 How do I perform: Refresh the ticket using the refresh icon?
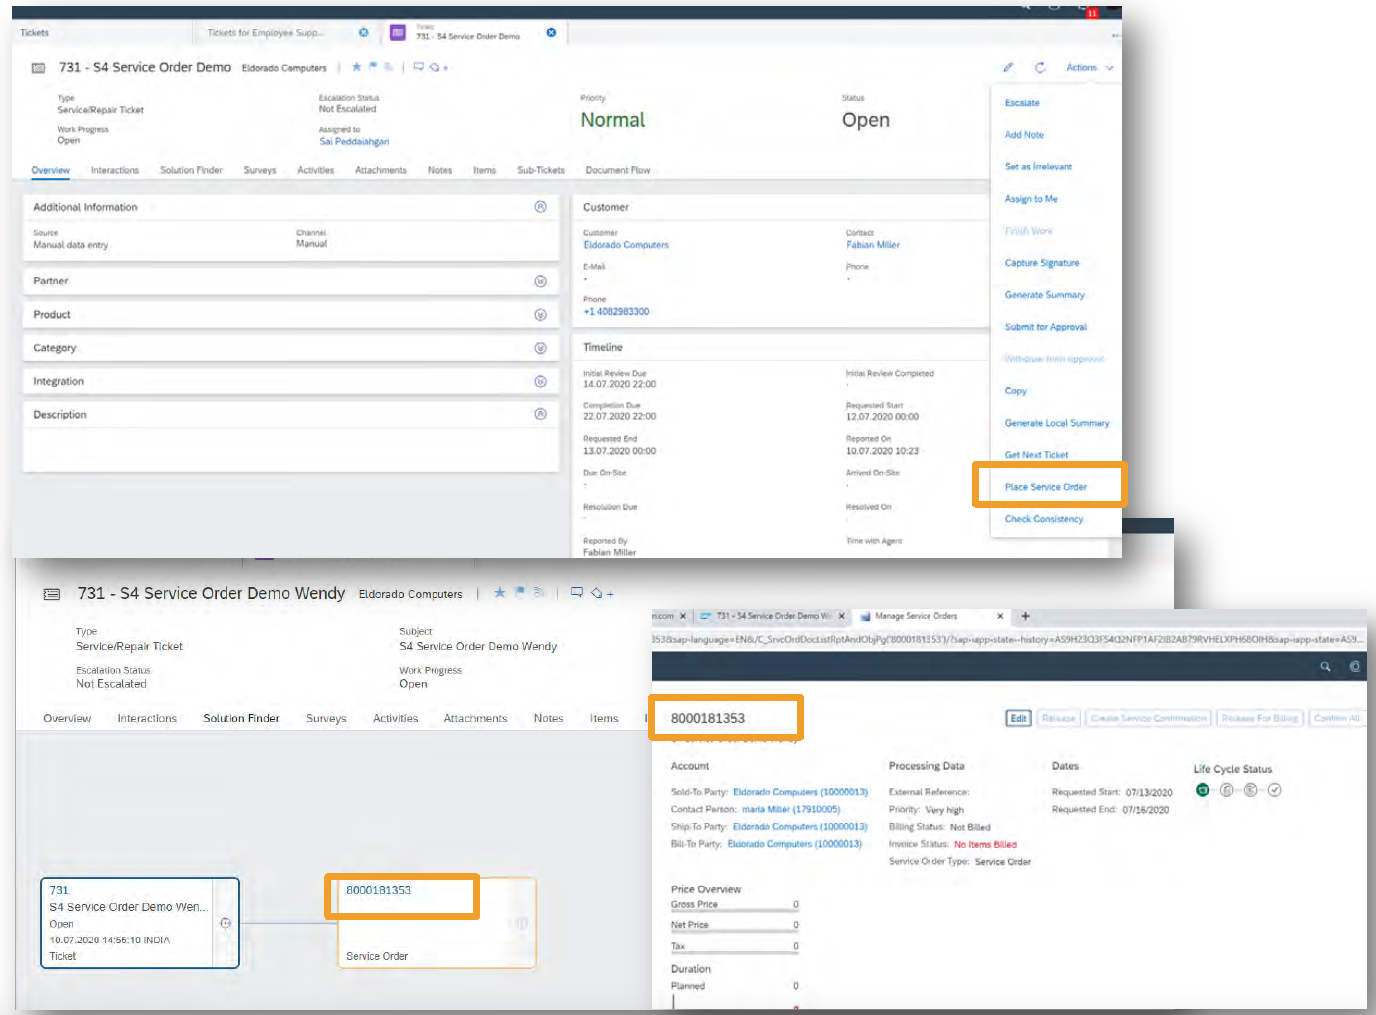[x=1040, y=67]
